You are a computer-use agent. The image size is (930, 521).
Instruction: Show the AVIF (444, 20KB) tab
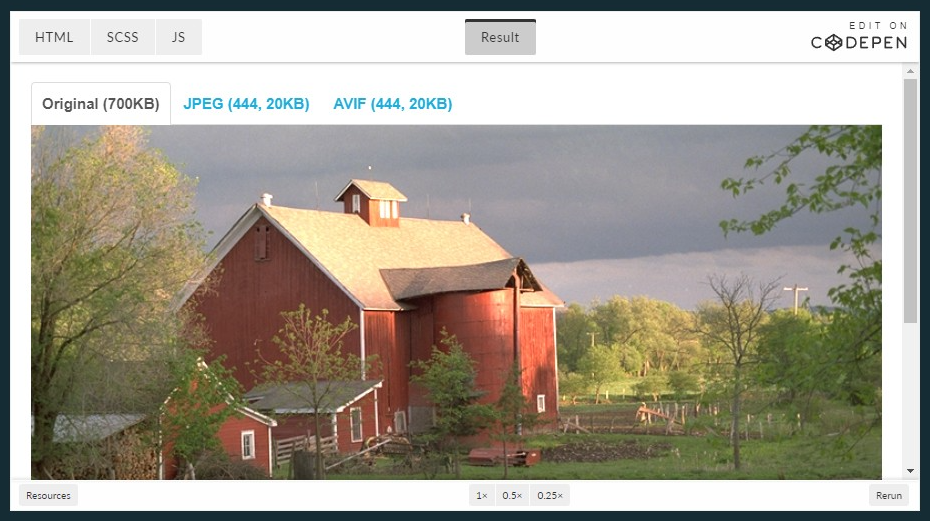tap(393, 104)
